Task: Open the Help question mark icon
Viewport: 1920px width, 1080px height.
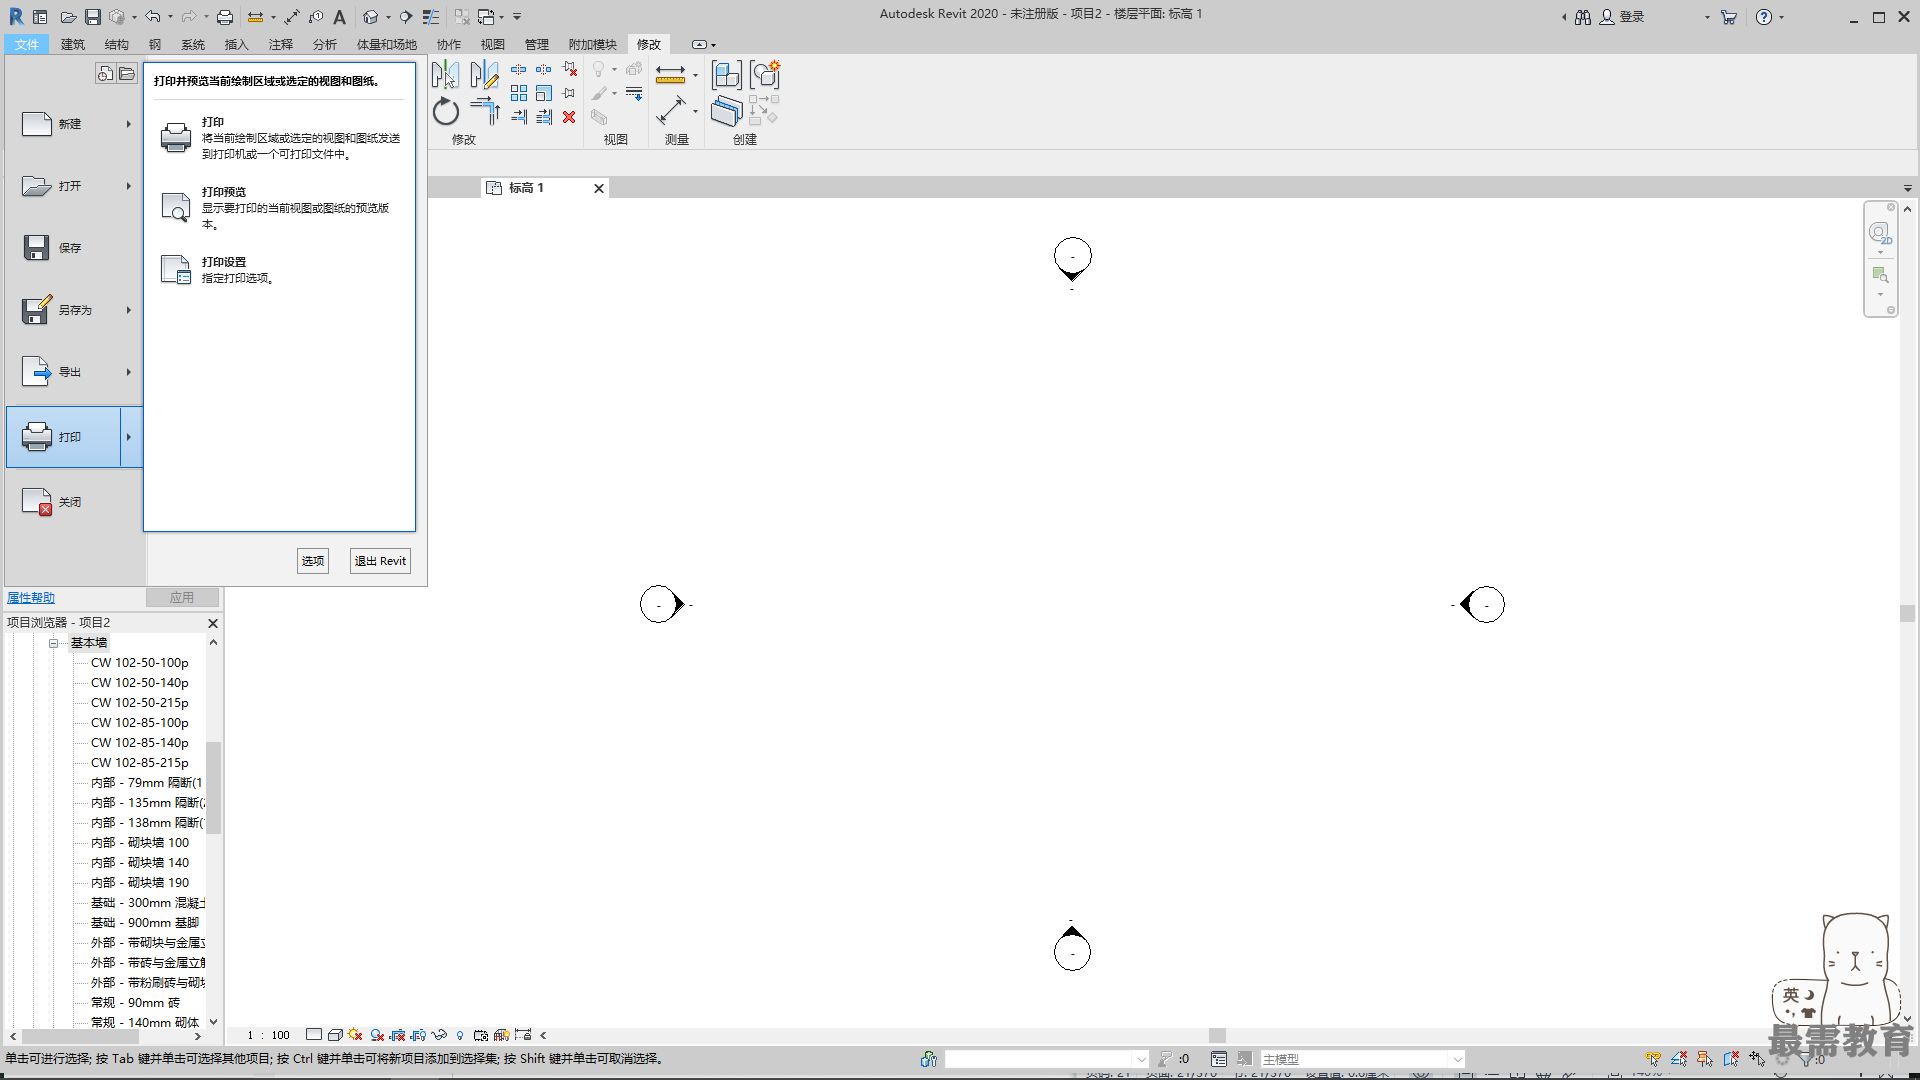Action: [x=1764, y=17]
